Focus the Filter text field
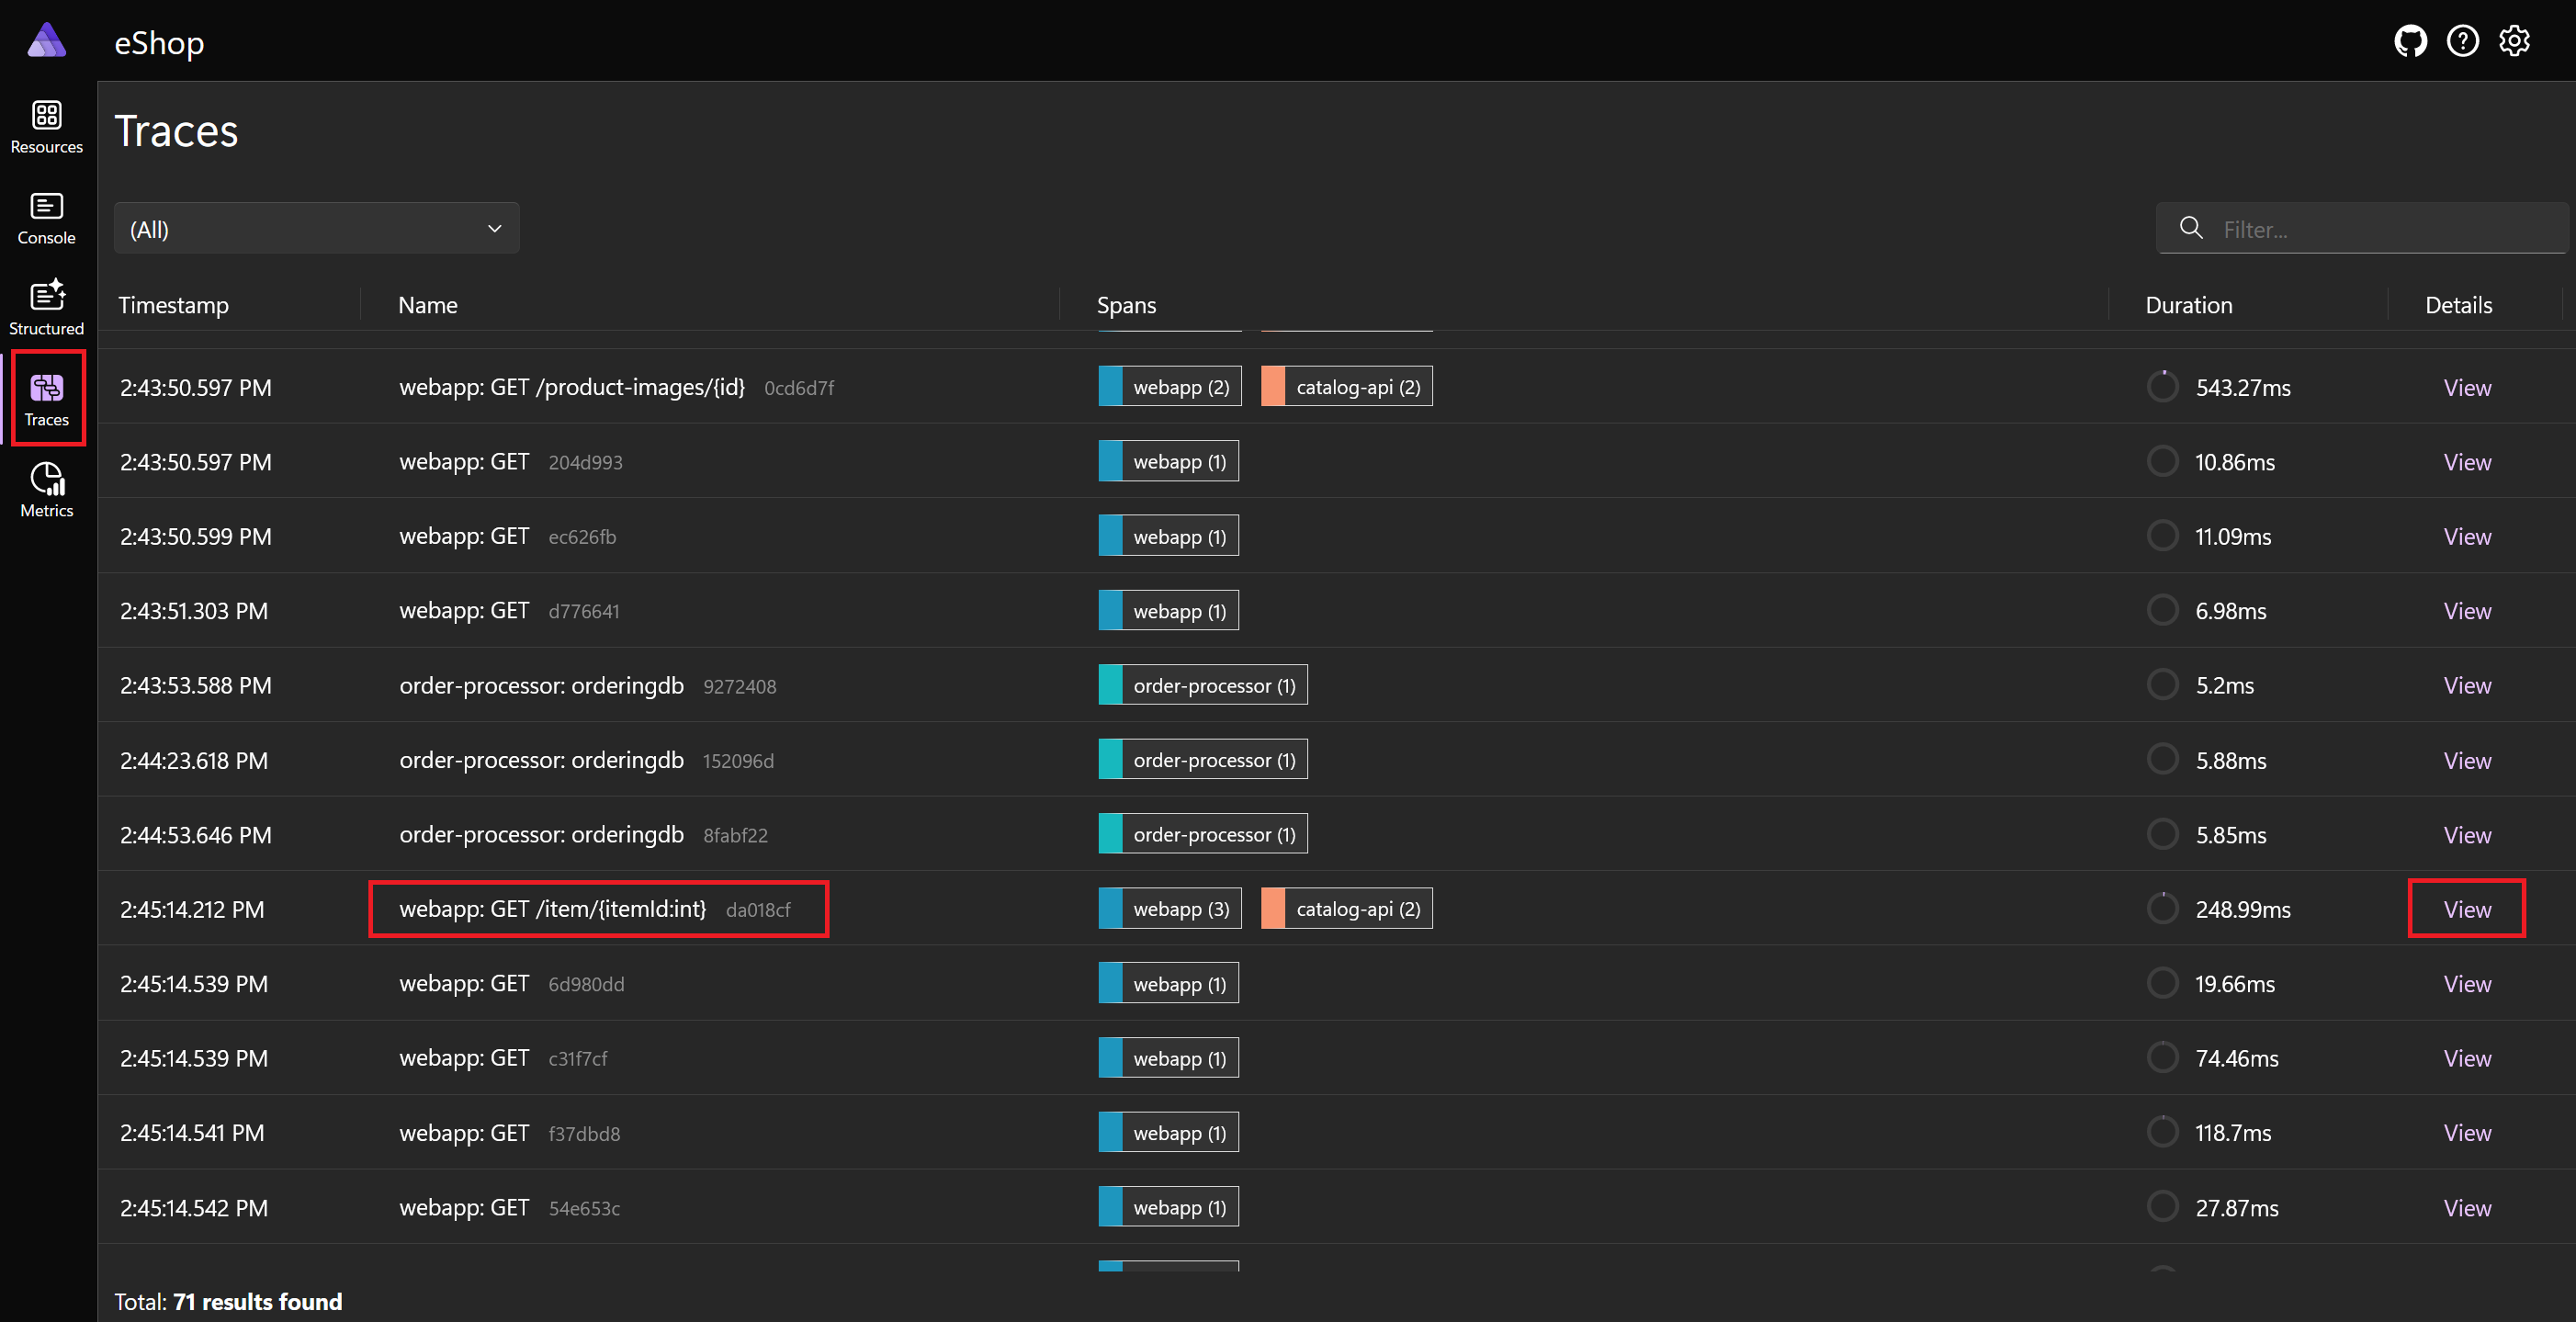This screenshot has height=1322, width=2576. [x=2362, y=228]
